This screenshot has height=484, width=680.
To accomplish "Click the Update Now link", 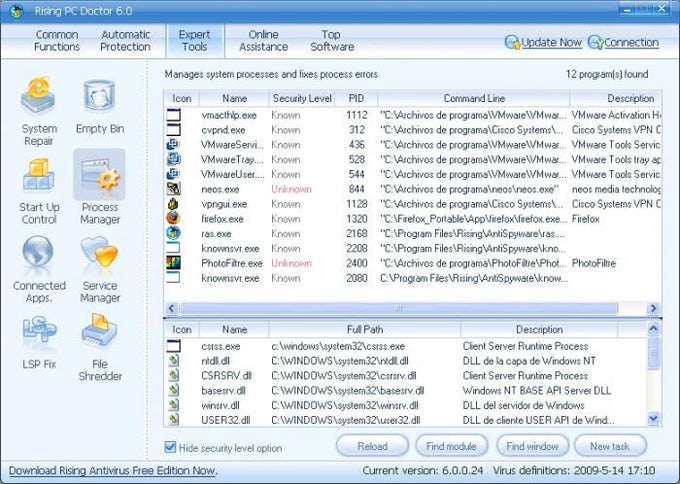I will pos(551,43).
